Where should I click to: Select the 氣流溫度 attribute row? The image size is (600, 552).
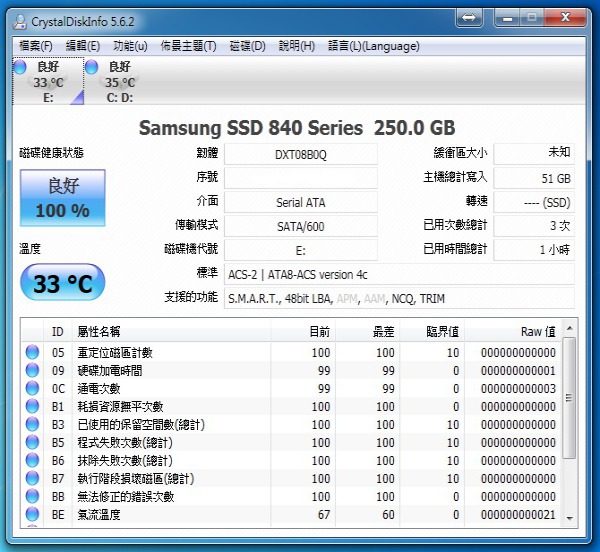(292, 514)
